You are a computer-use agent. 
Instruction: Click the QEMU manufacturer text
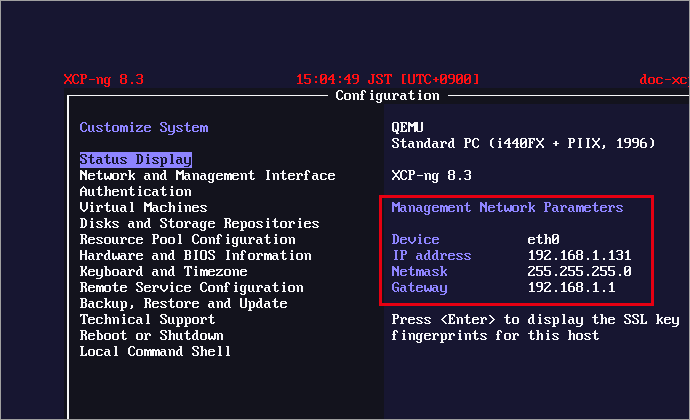click(407, 128)
